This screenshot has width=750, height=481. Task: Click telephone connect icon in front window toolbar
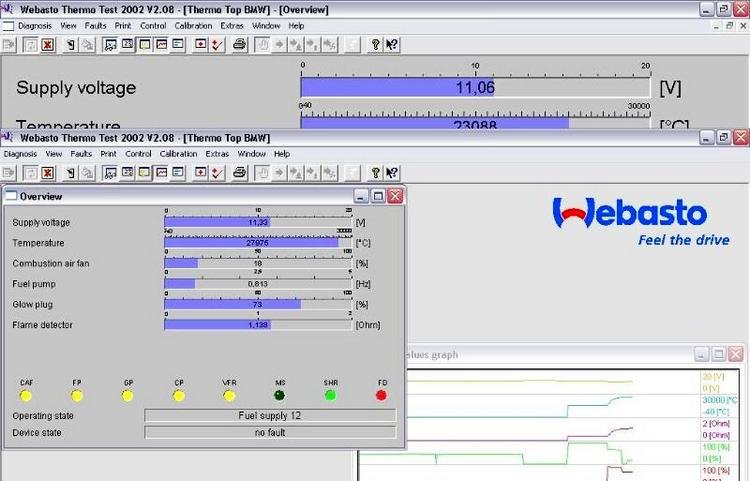pos(70,173)
